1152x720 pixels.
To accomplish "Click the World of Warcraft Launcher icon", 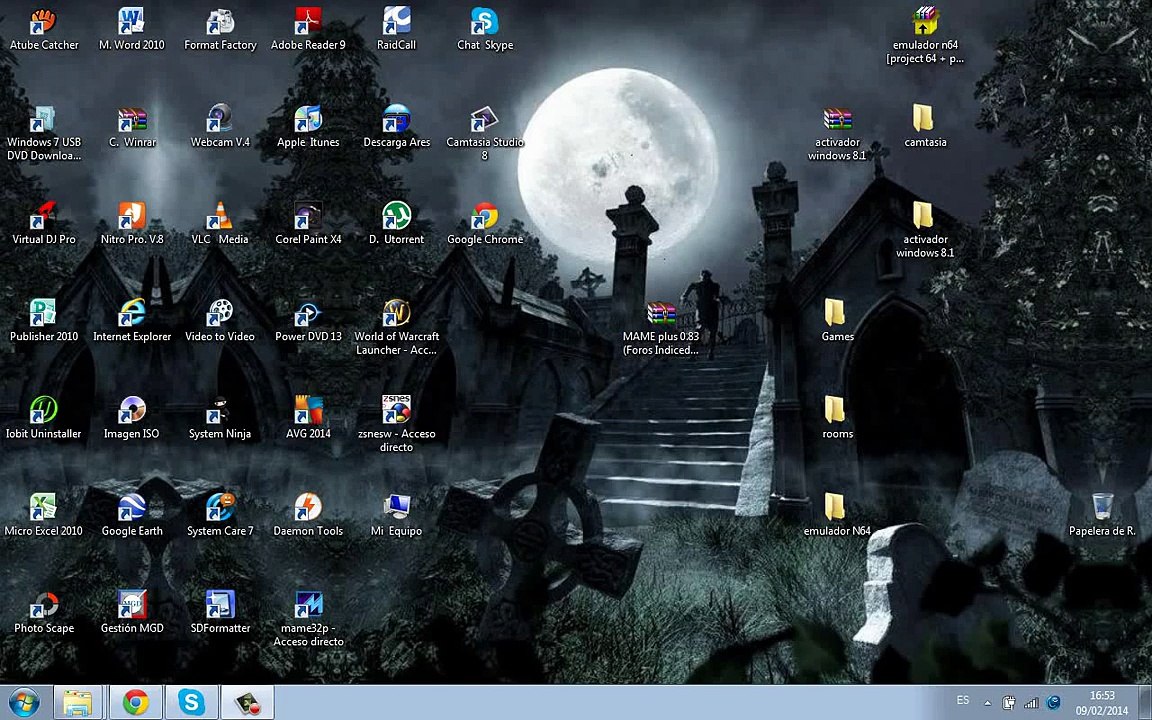I will pyautogui.click(x=397, y=316).
